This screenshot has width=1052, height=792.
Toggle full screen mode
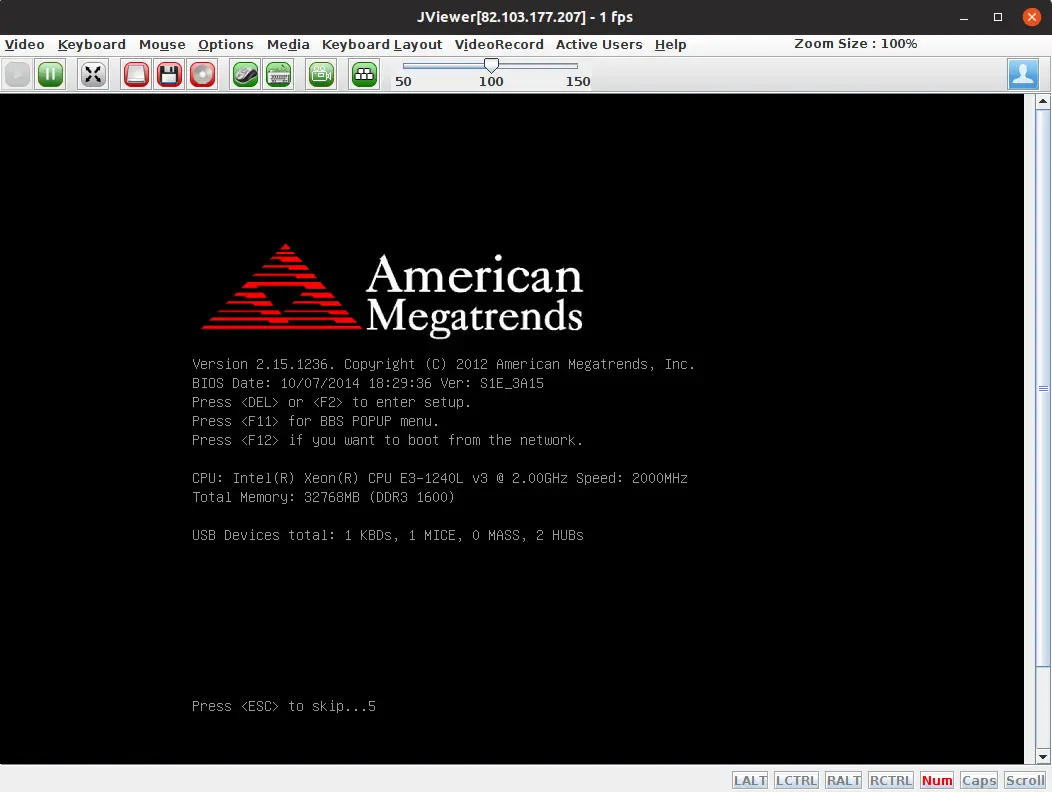click(92, 74)
